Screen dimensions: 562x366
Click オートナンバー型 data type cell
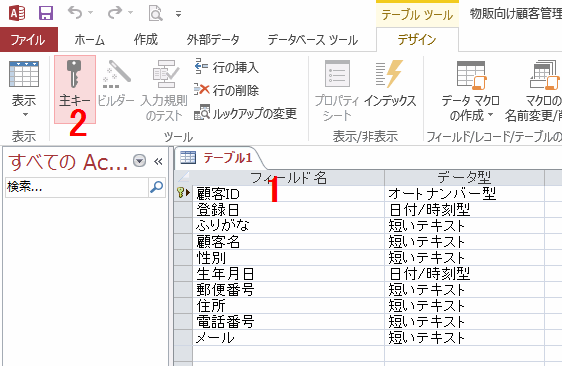click(x=465, y=194)
